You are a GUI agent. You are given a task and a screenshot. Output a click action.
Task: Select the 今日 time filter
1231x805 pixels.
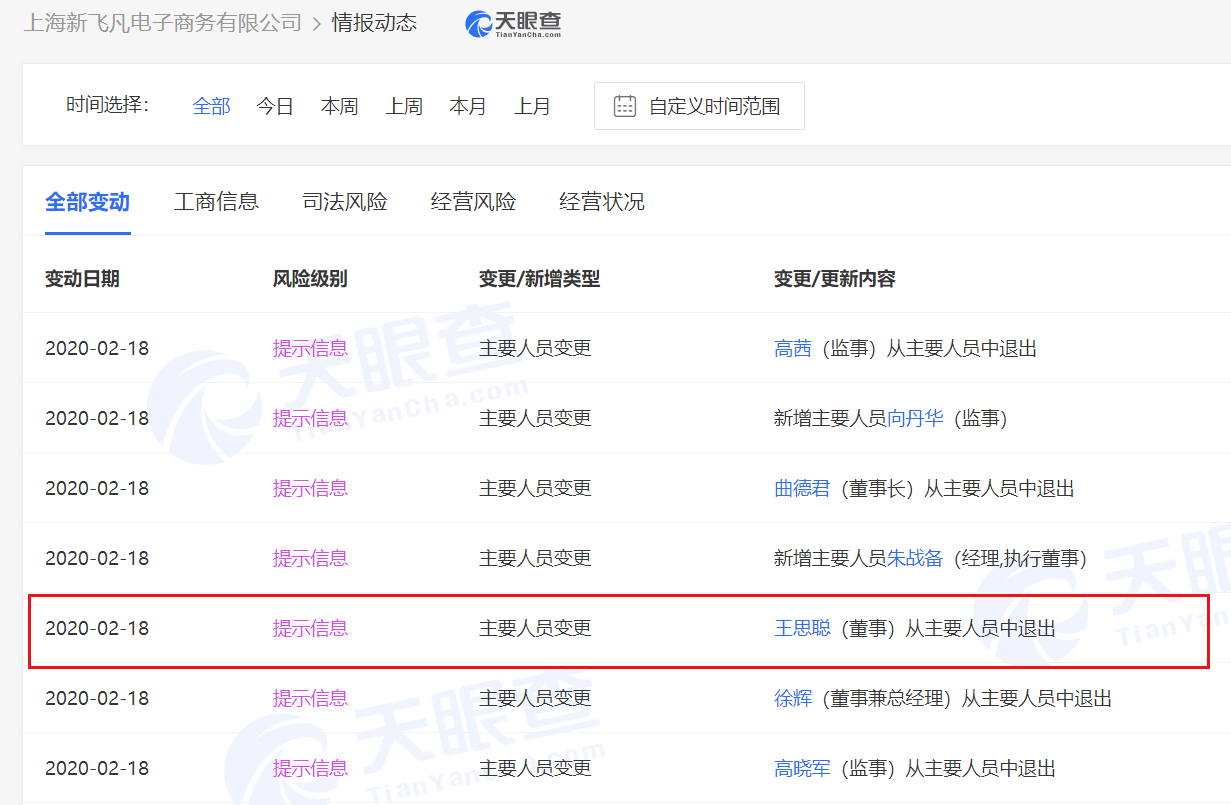(275, 106)
